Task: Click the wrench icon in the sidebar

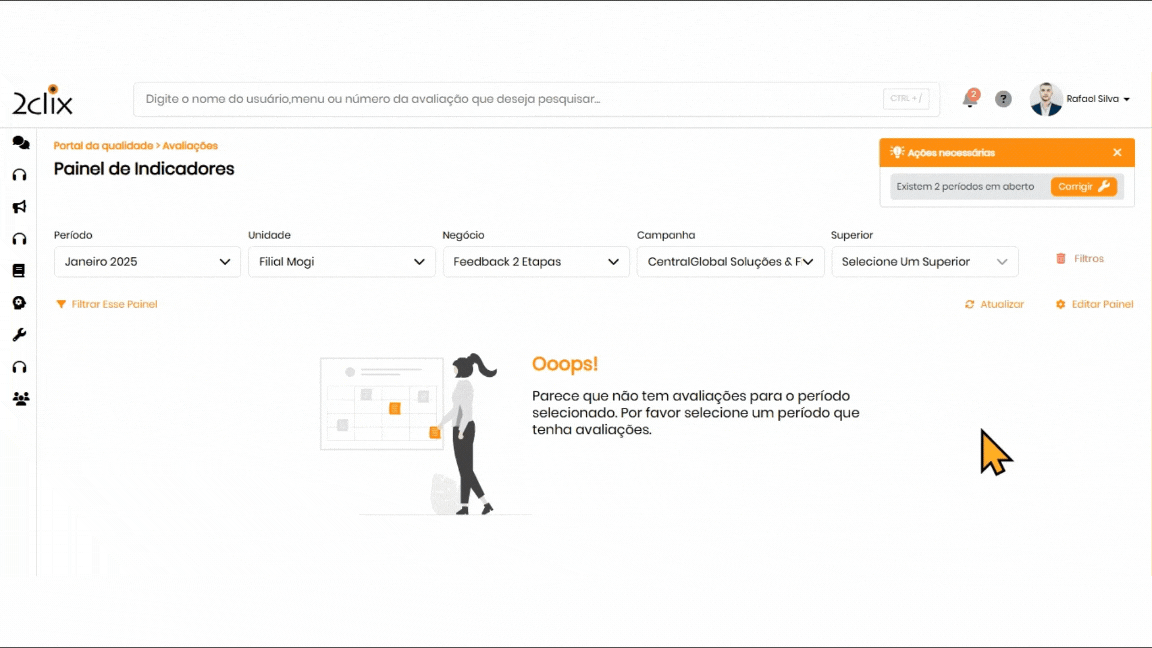Action: coord(19,335)
